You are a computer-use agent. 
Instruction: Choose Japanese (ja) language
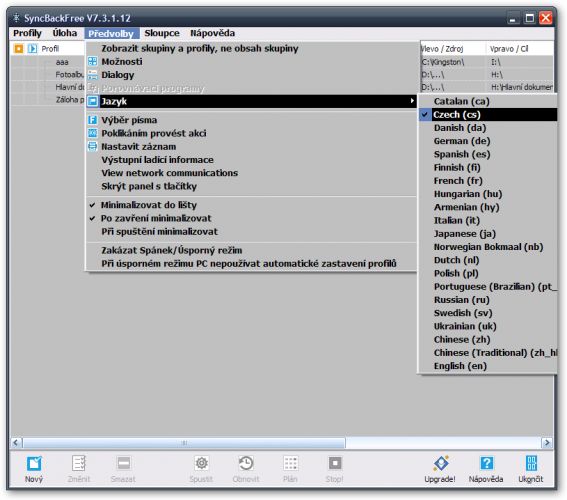click(x=487, y=234)
